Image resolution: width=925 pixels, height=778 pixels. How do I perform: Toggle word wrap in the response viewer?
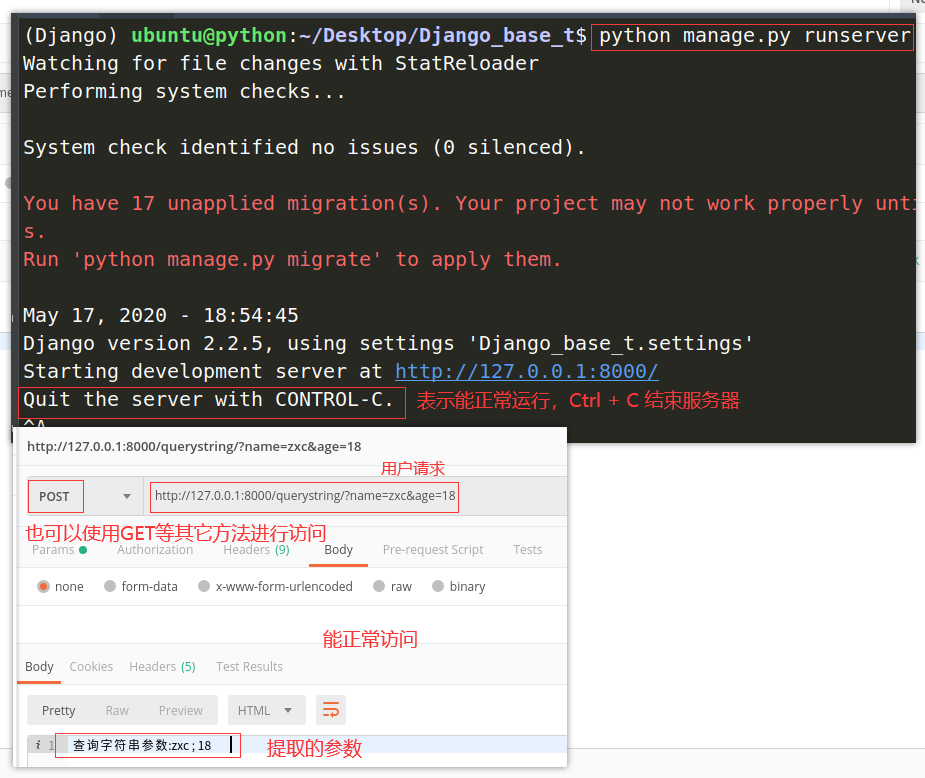pos(330,709)
